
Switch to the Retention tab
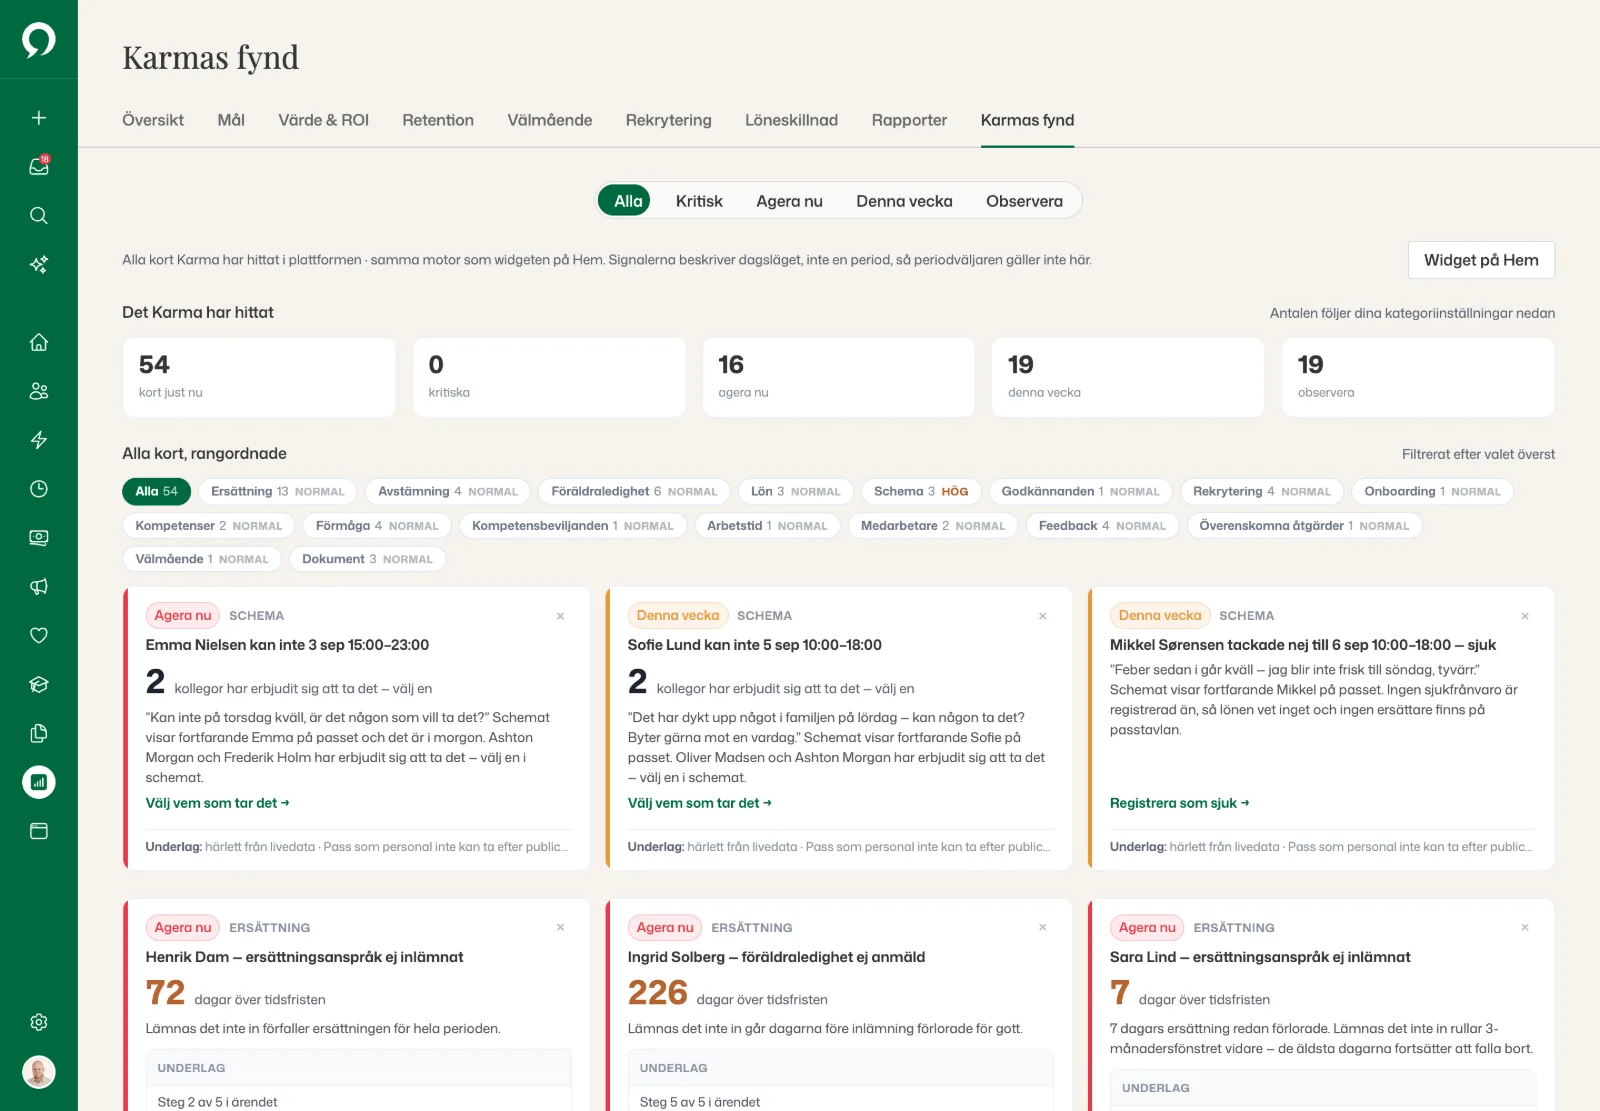[x=438, y=120]
